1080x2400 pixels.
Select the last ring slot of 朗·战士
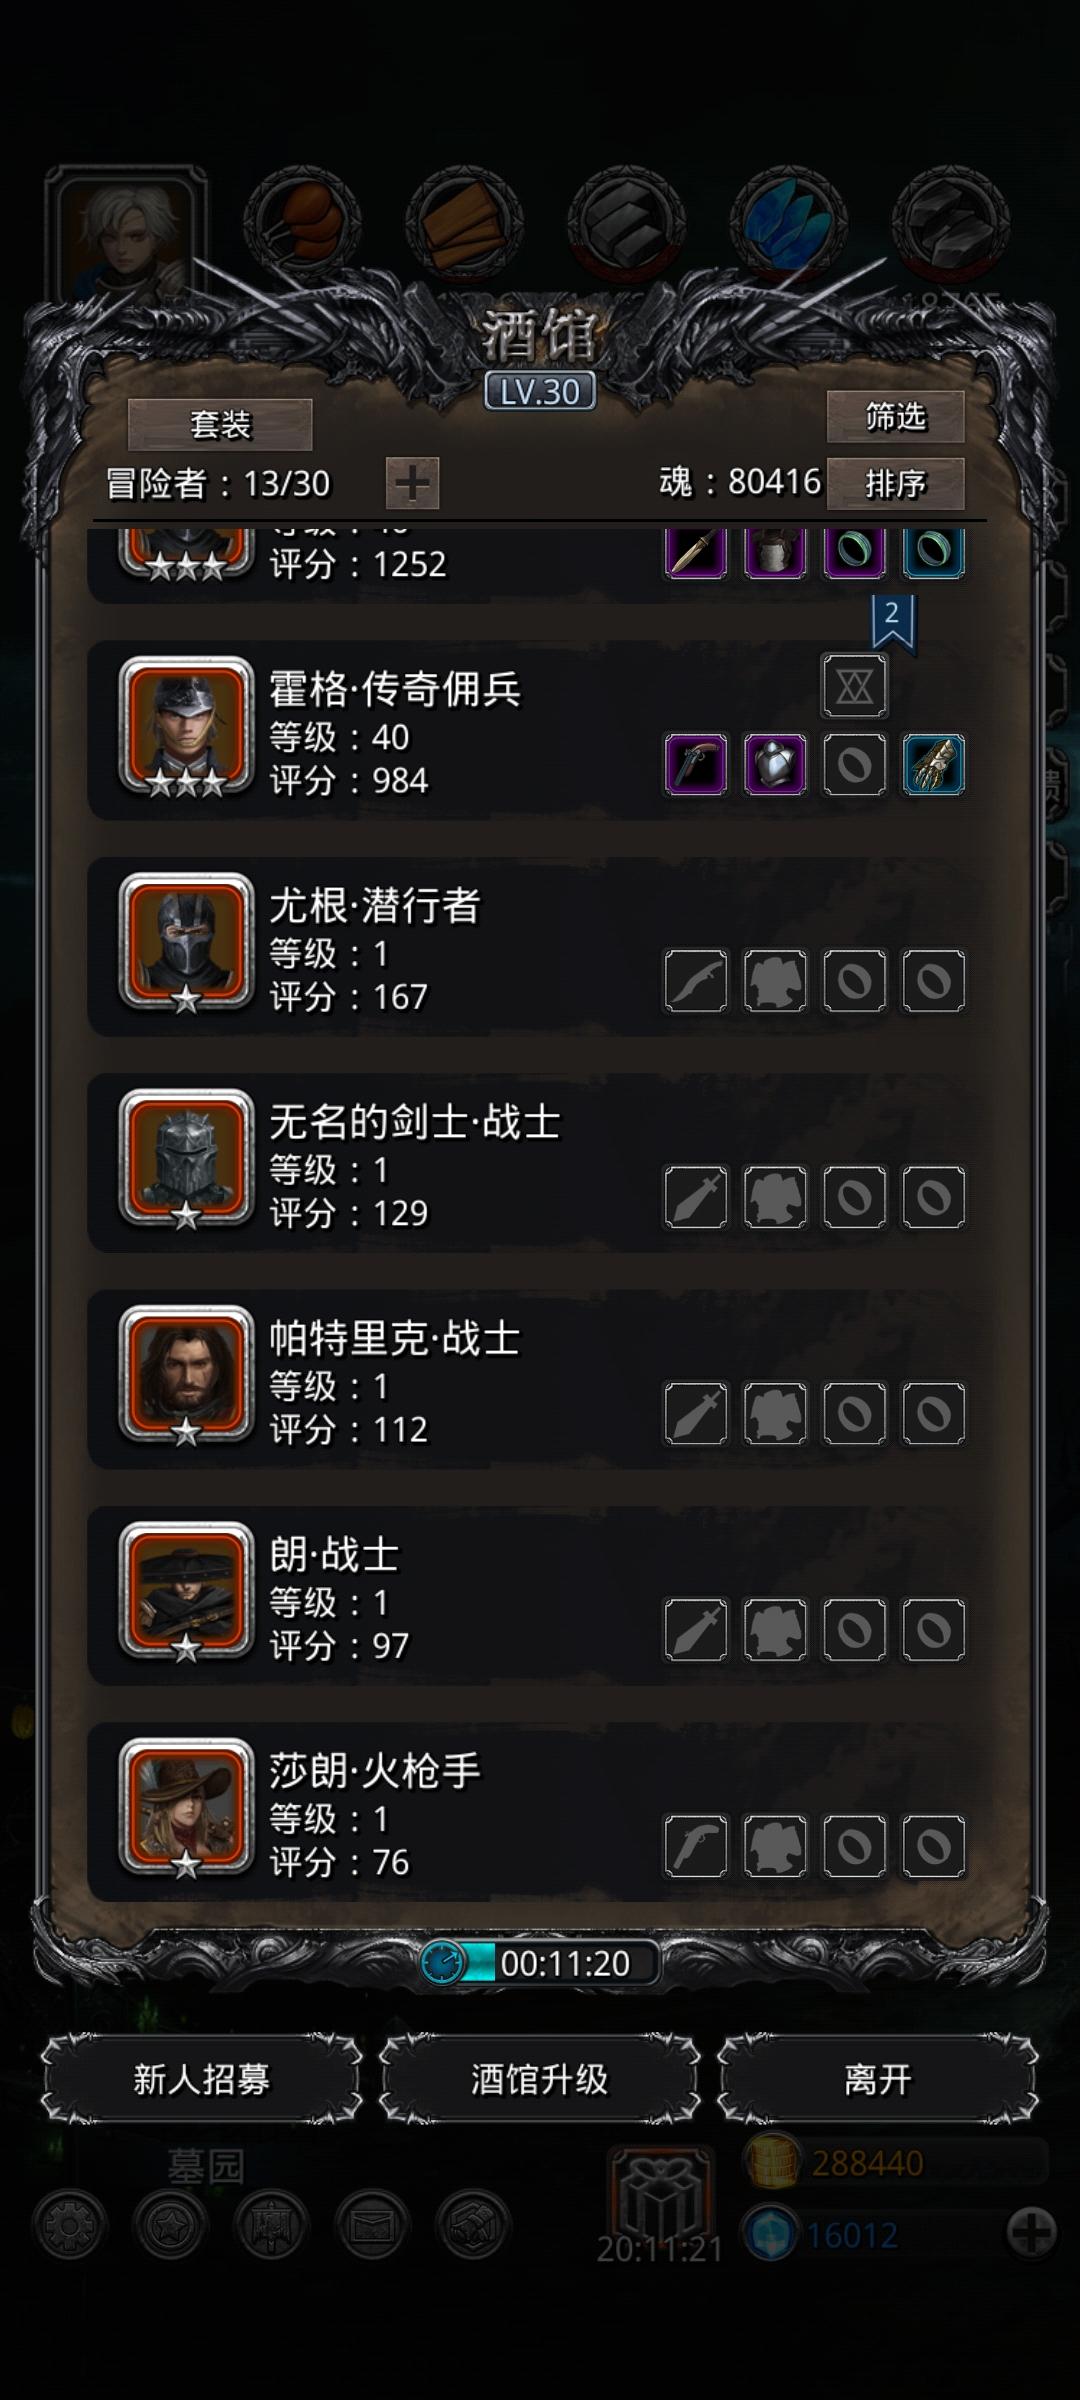[934, 1630]
